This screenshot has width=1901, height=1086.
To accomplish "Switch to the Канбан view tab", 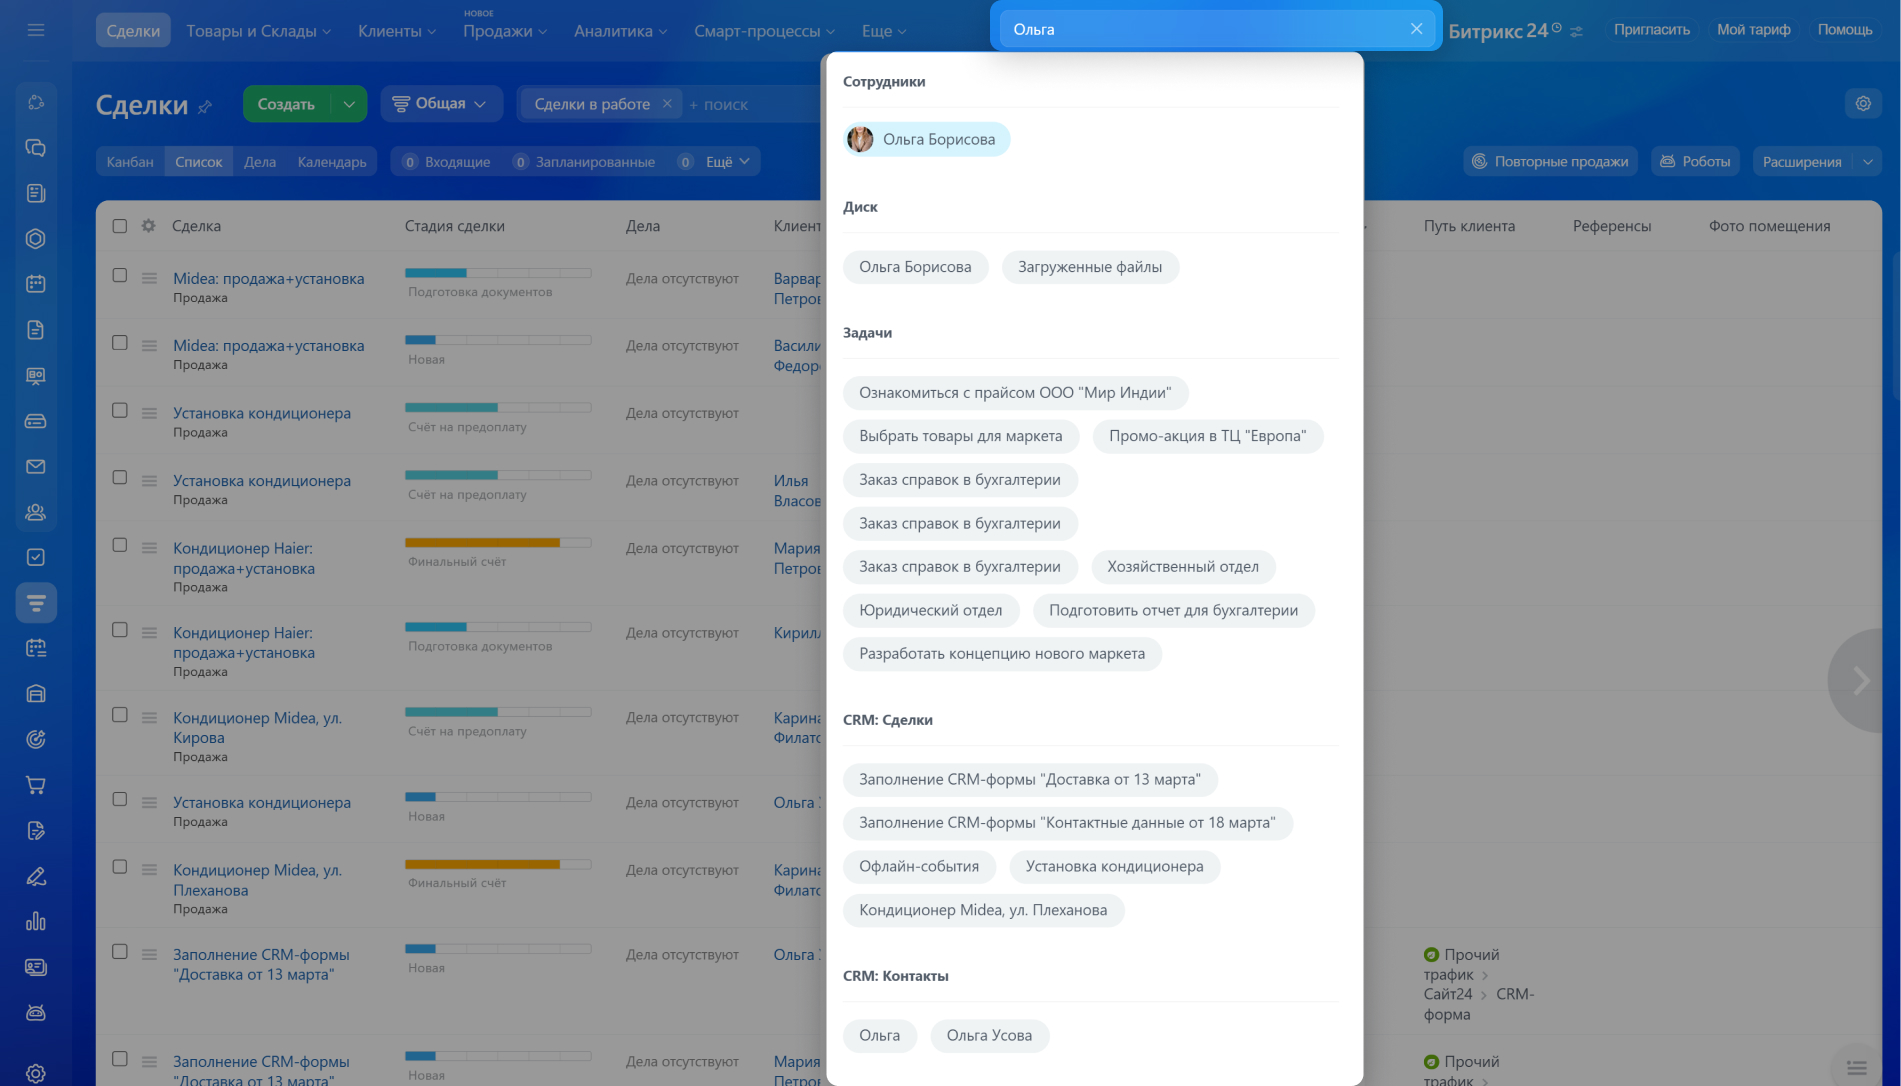I will [x=130, y=162].
